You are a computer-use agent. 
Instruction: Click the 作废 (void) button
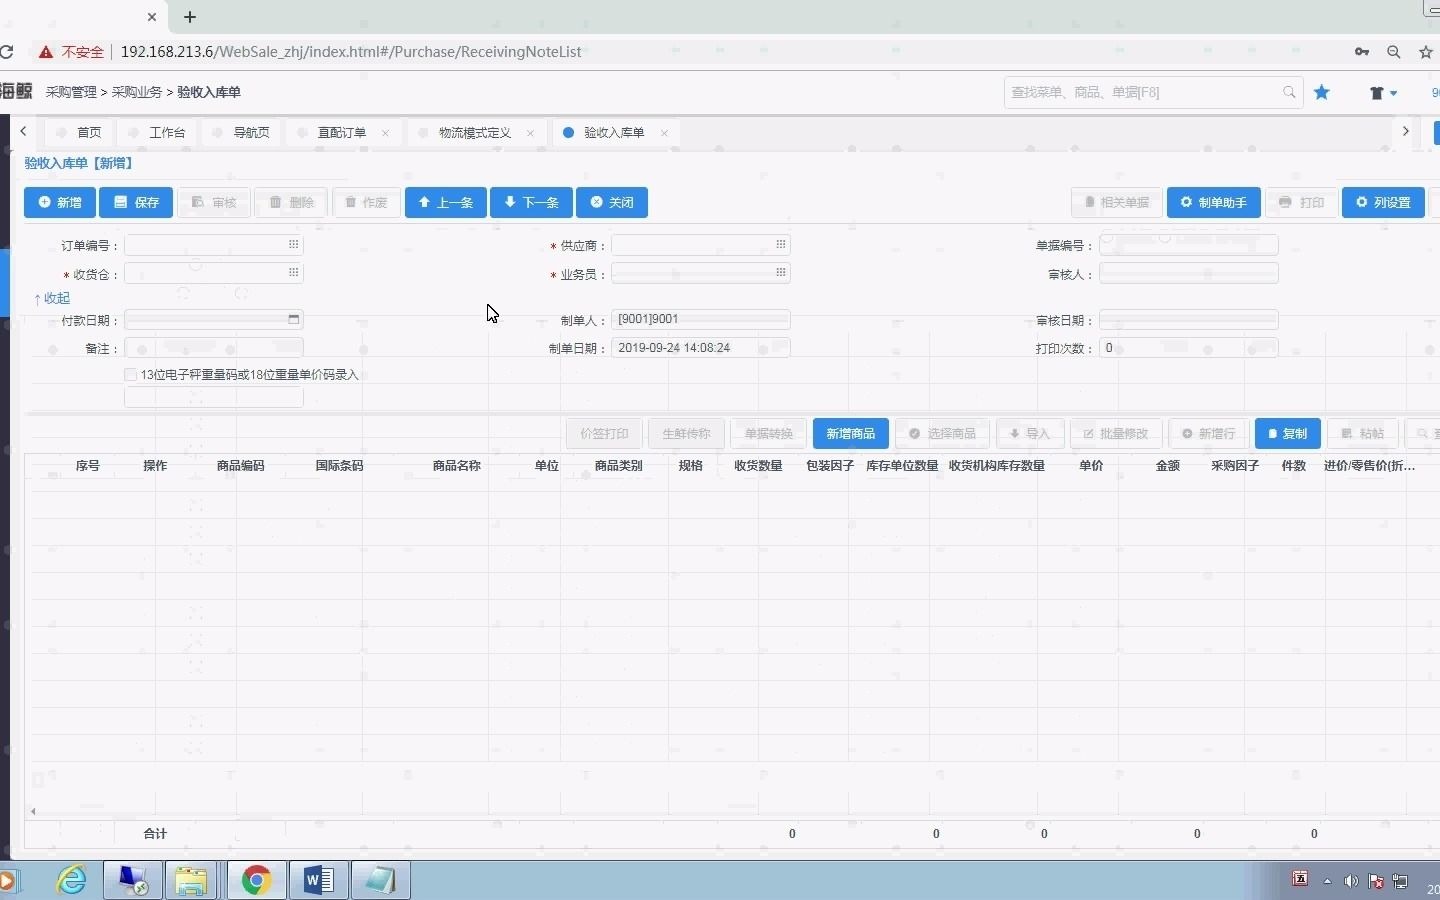point(366,202)
